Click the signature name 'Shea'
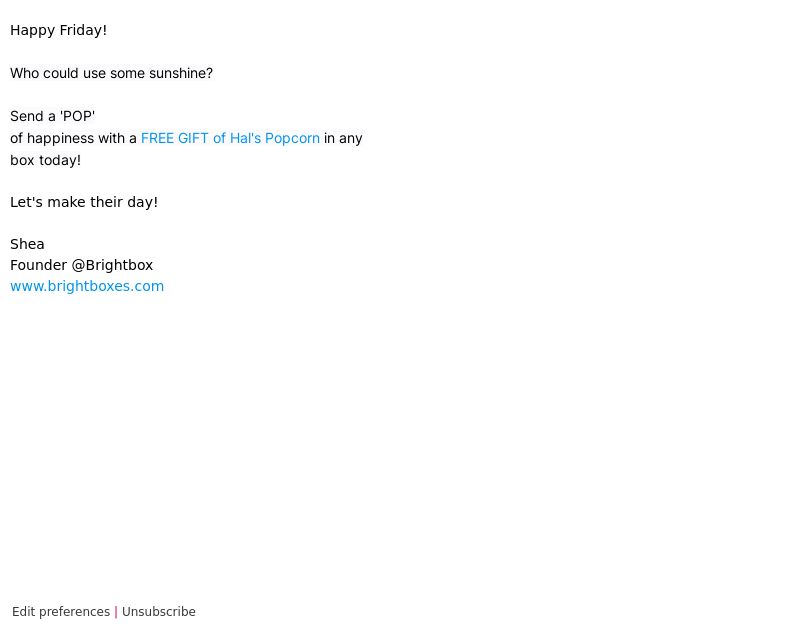 [x=27, y=244]
